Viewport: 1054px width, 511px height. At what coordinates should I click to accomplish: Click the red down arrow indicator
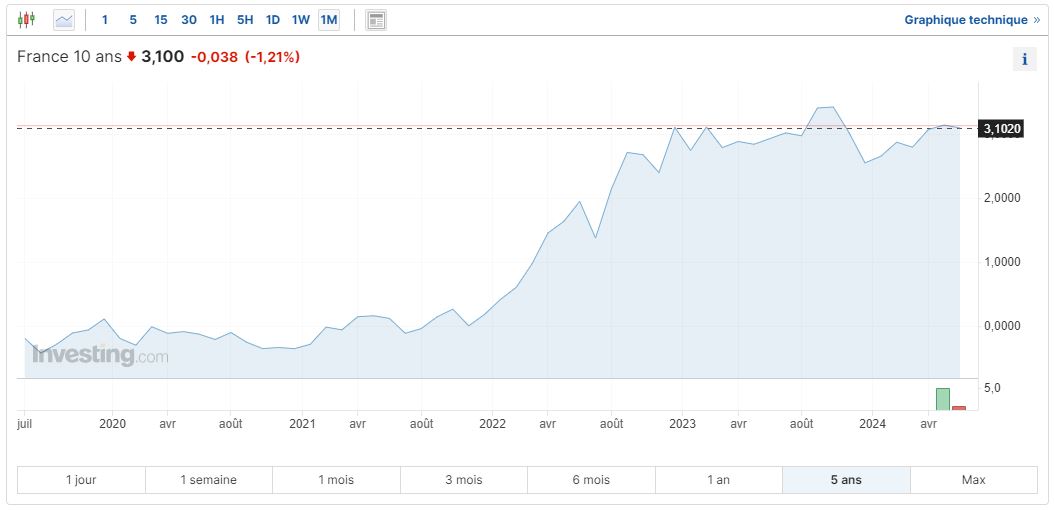[131, 57]
